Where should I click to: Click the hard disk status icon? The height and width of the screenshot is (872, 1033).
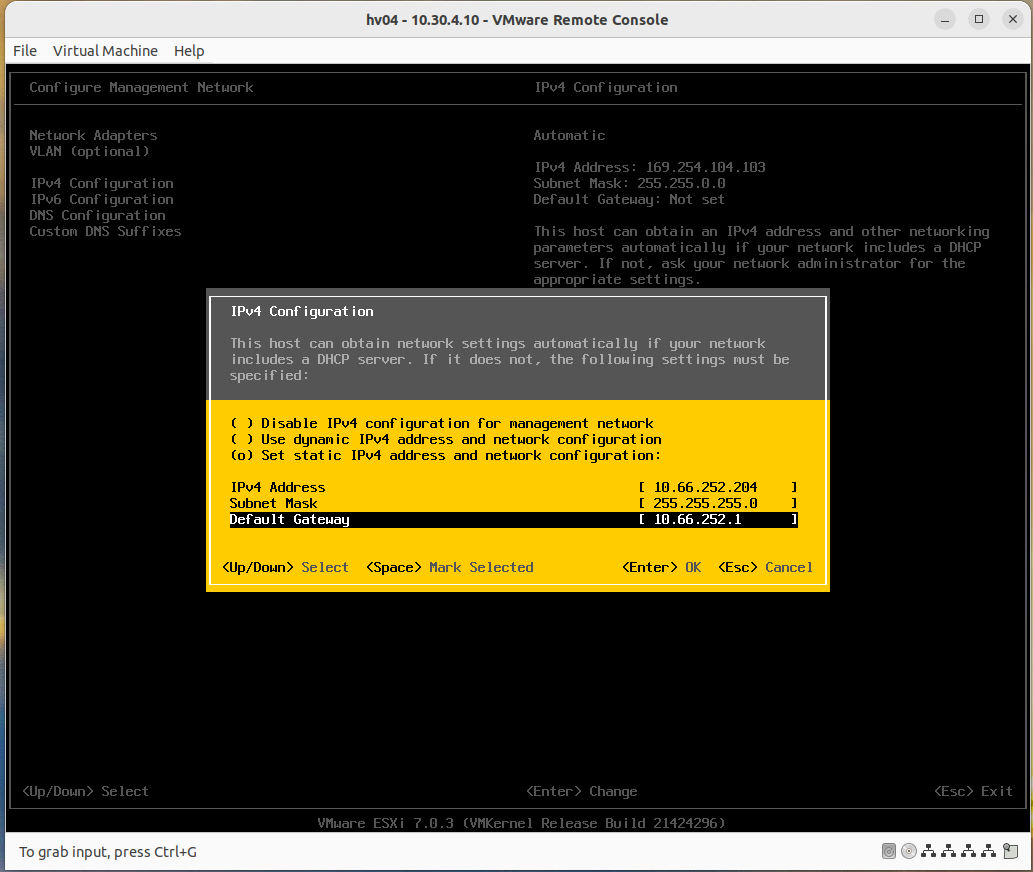tap(889, 851)
